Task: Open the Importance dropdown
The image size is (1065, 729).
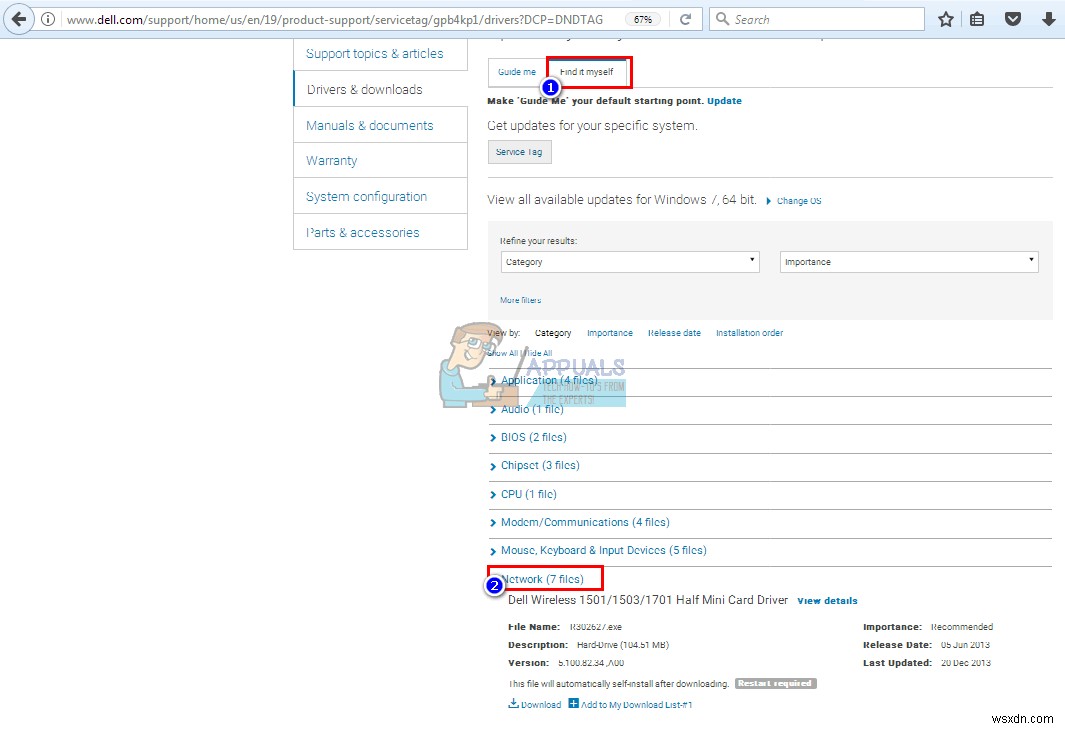Action: point(909,262)
